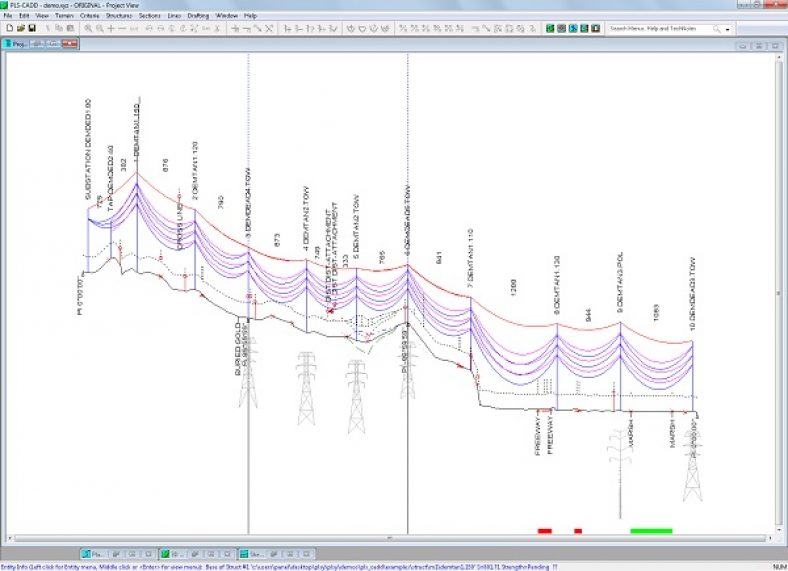This screenshot has width=788, height=571.
Task: Open the Criteria menu
Action: [89, 16]
